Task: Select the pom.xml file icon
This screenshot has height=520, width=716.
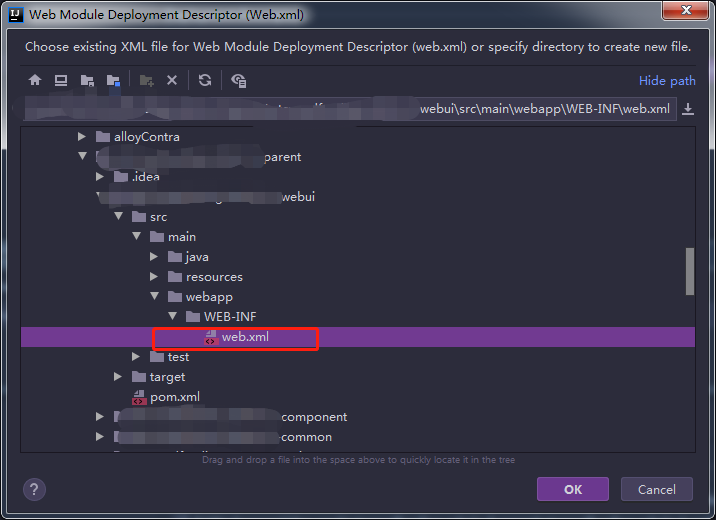Action: click(x=139, y=397)
